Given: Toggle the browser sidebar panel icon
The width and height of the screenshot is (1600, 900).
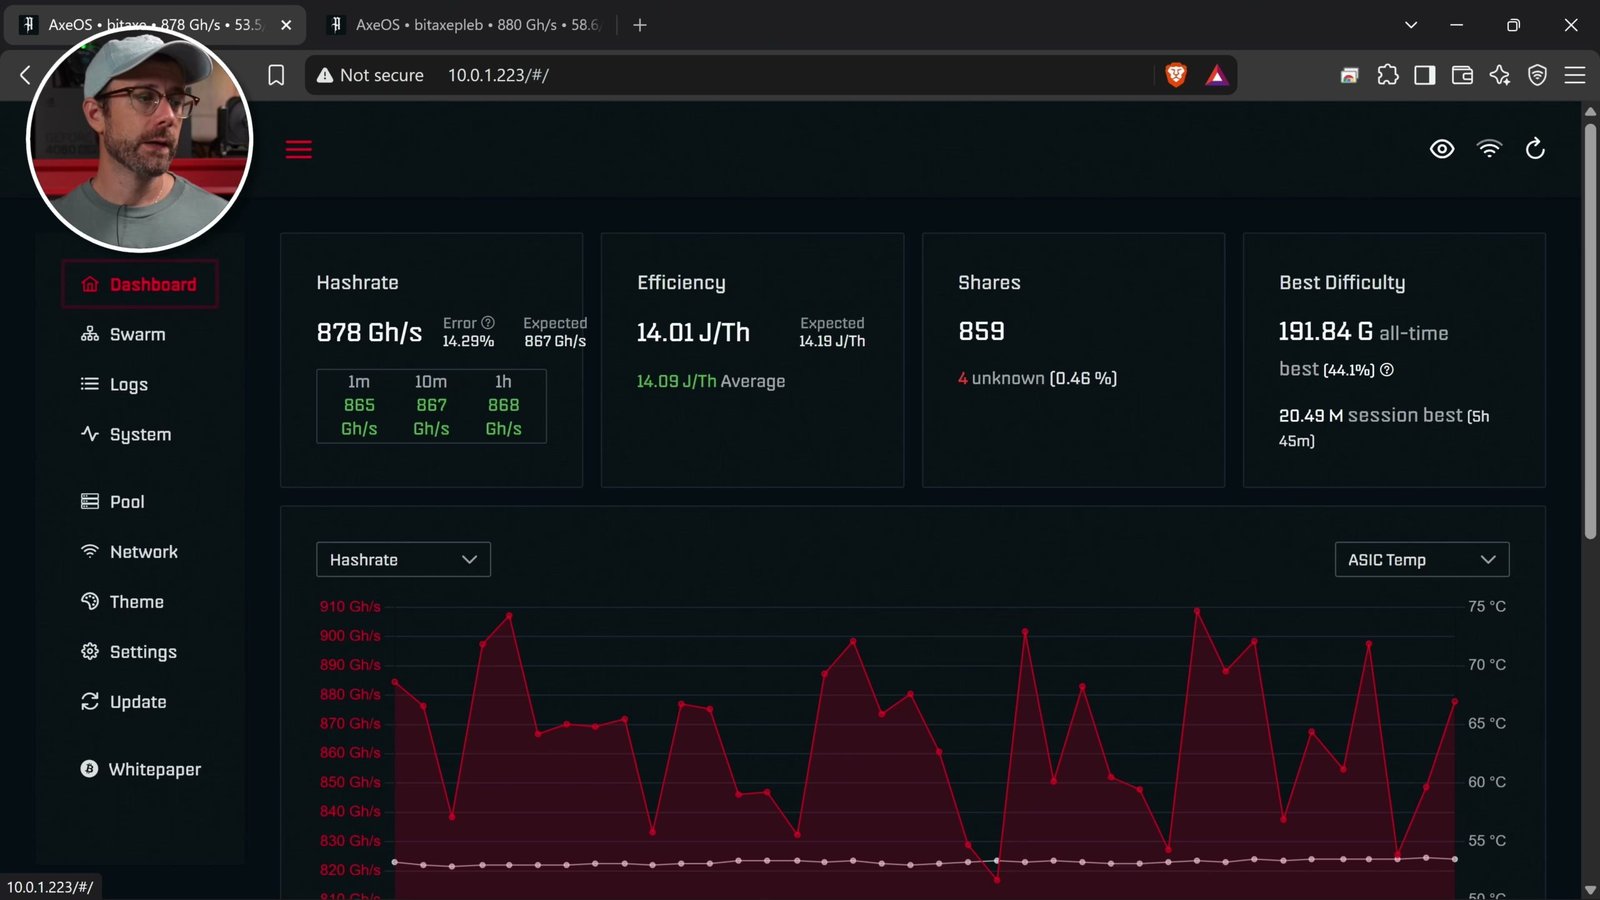Looking at the screenshot, I should 1425,75.
